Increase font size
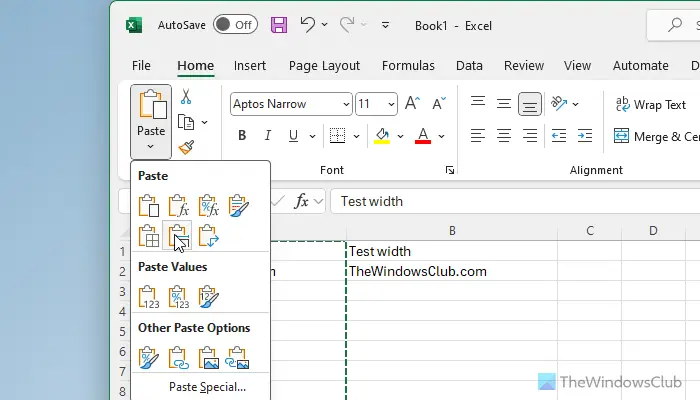This screenshot has height=400, width=700. pos(412,103)
